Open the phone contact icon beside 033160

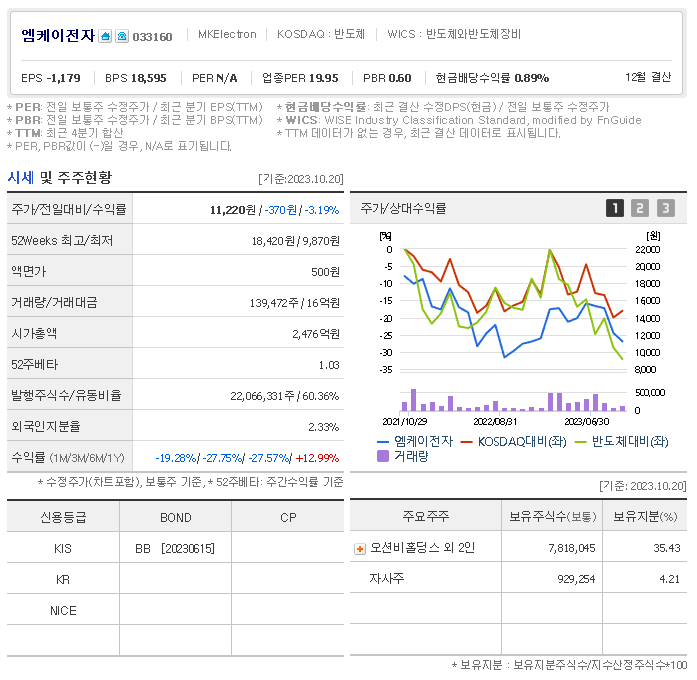[122, 36]
